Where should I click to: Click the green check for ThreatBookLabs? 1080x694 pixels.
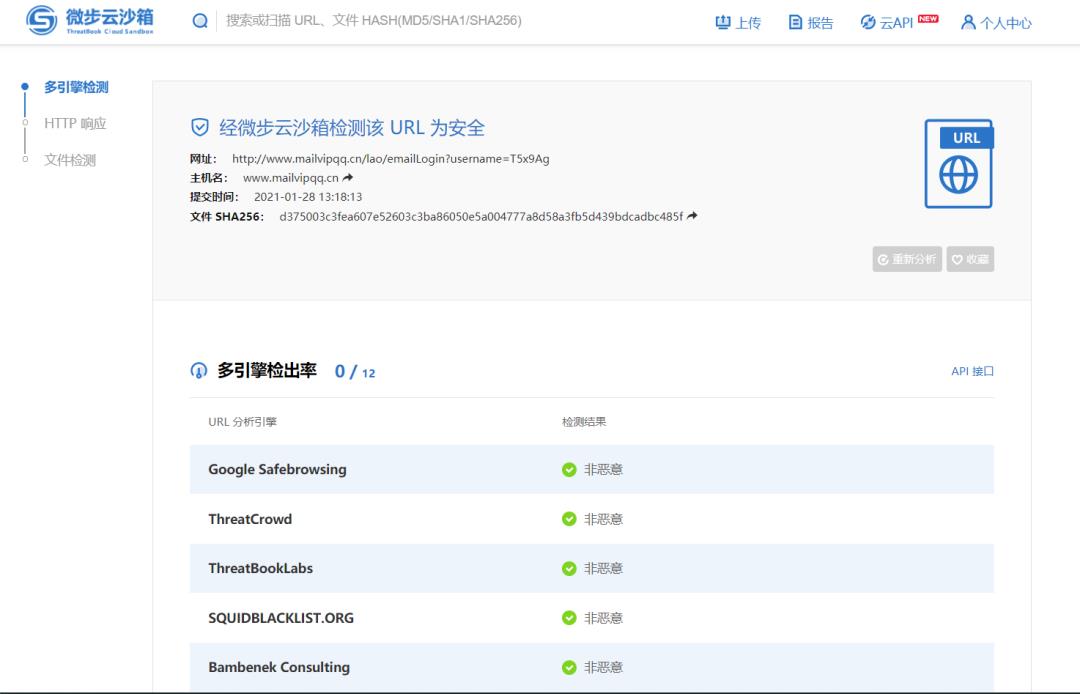tap(569, 569)
